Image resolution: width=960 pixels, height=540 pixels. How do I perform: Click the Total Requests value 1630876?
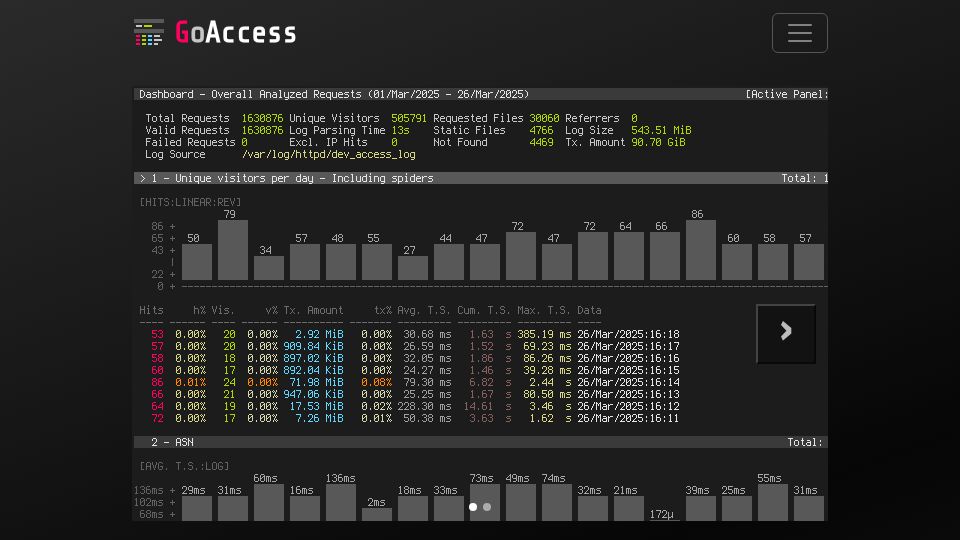262,118
